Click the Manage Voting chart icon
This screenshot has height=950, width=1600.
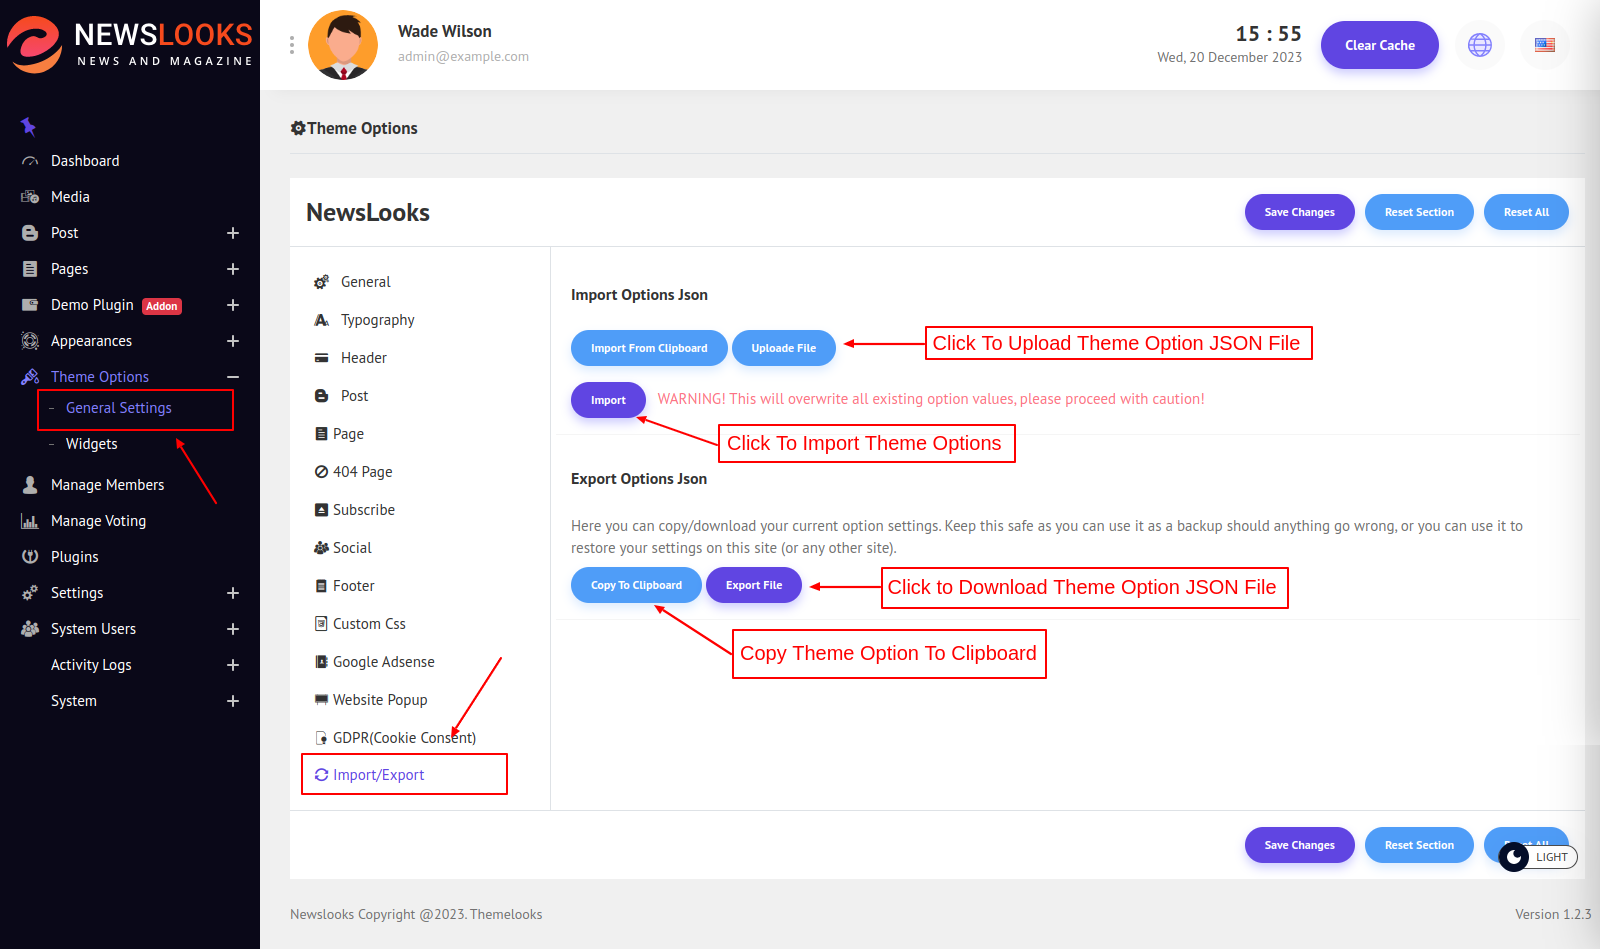[x=30, y=521]
